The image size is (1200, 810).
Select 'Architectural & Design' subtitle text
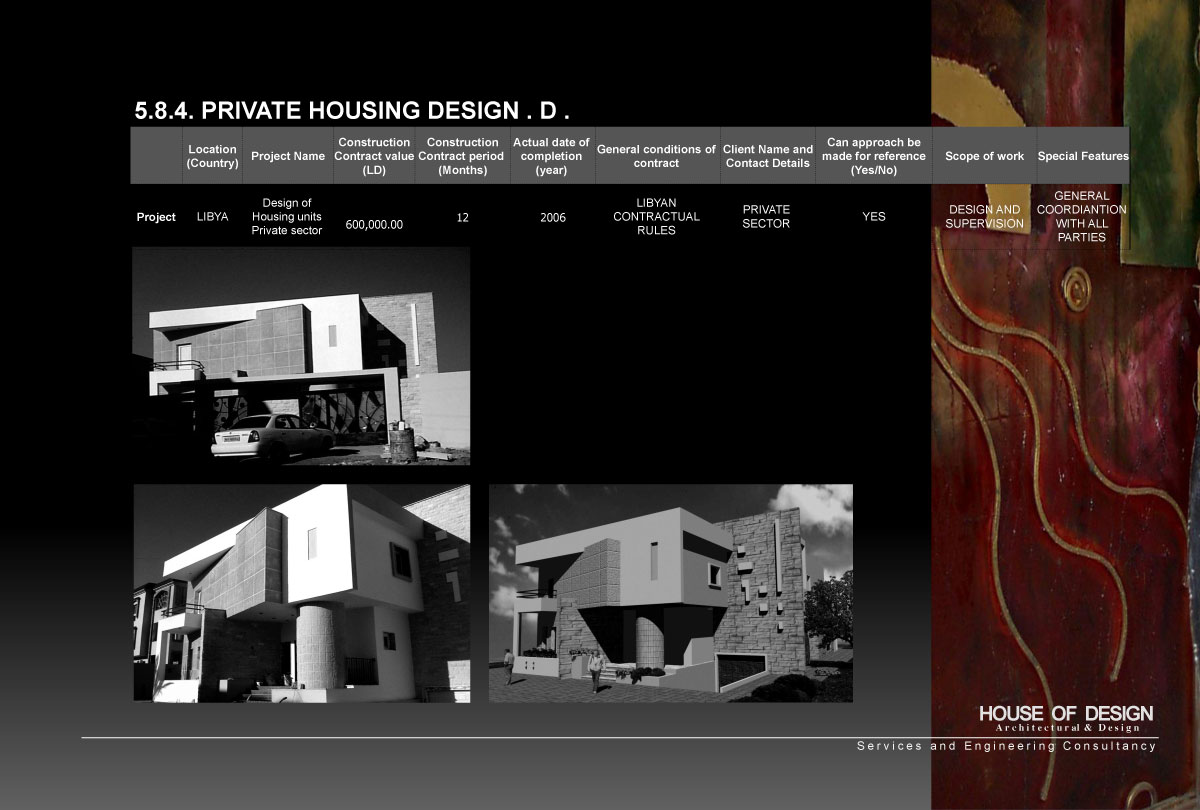pos(1068,728)
